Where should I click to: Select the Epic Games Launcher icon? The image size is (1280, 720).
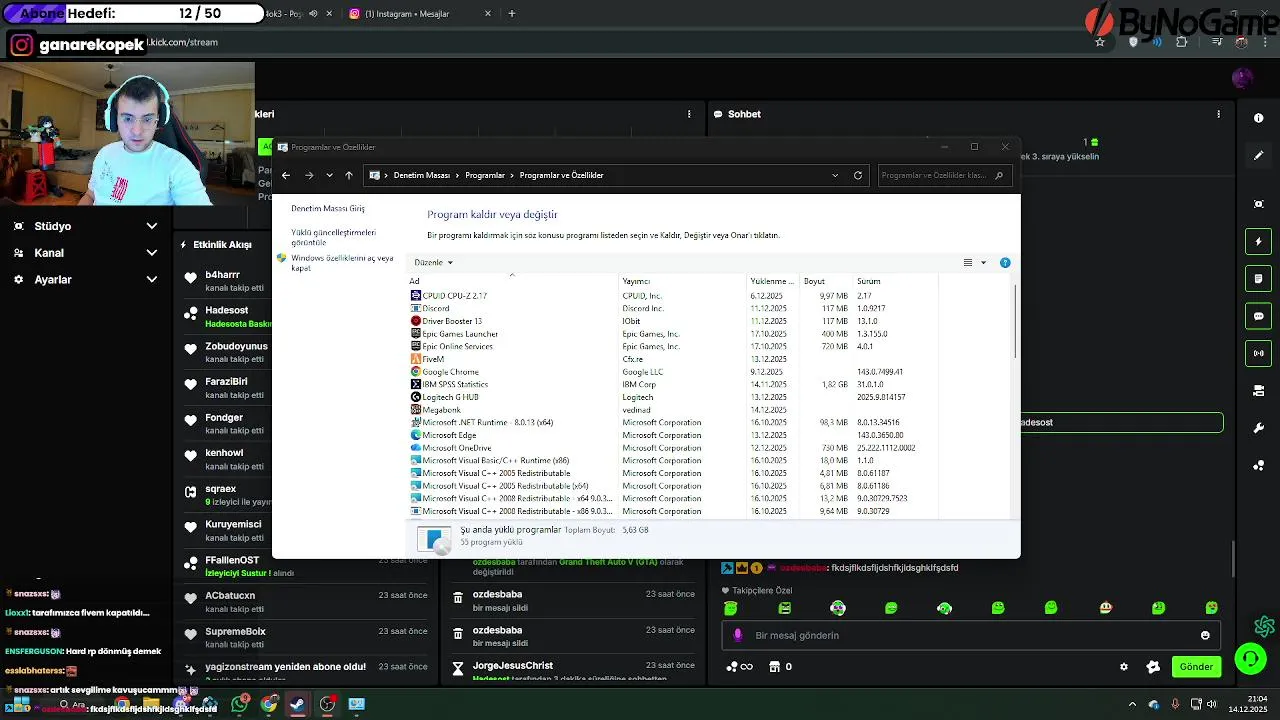[x=416, y=334]
